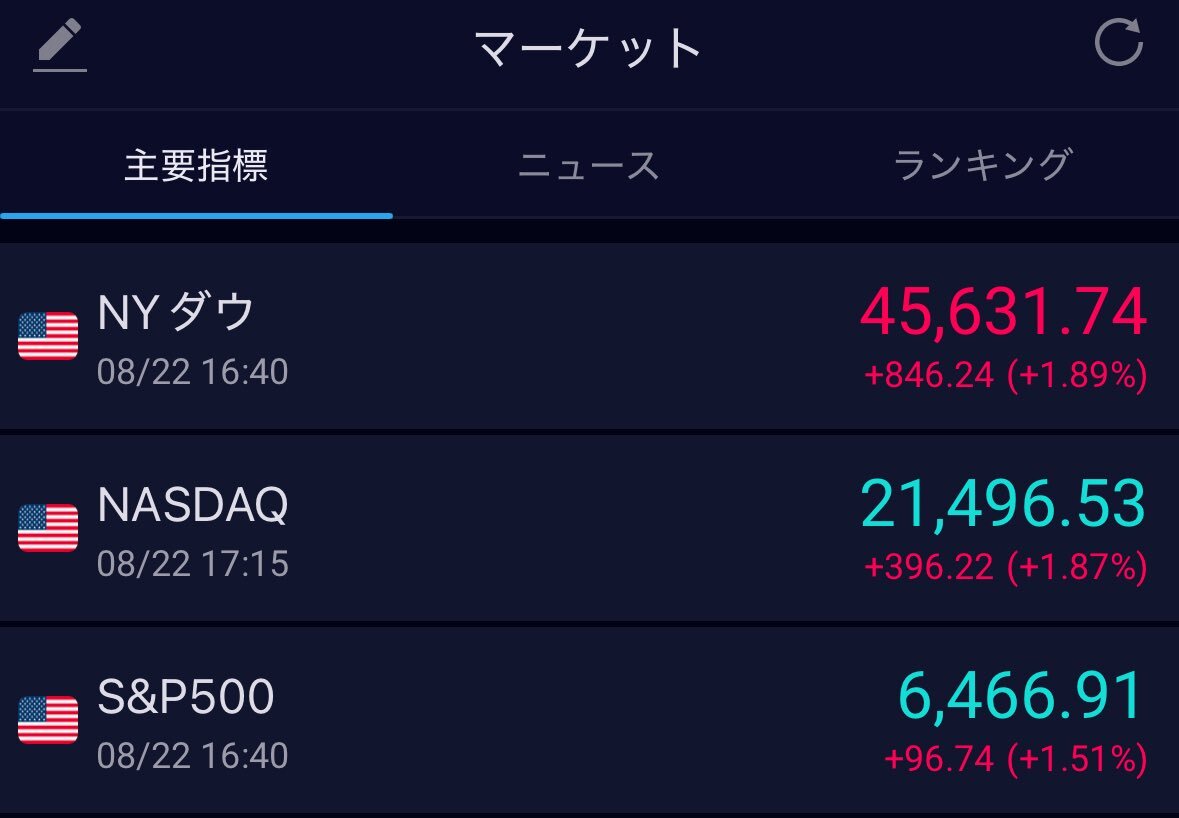Tap the US flag beside NASDAQ

tap(48, 528)
